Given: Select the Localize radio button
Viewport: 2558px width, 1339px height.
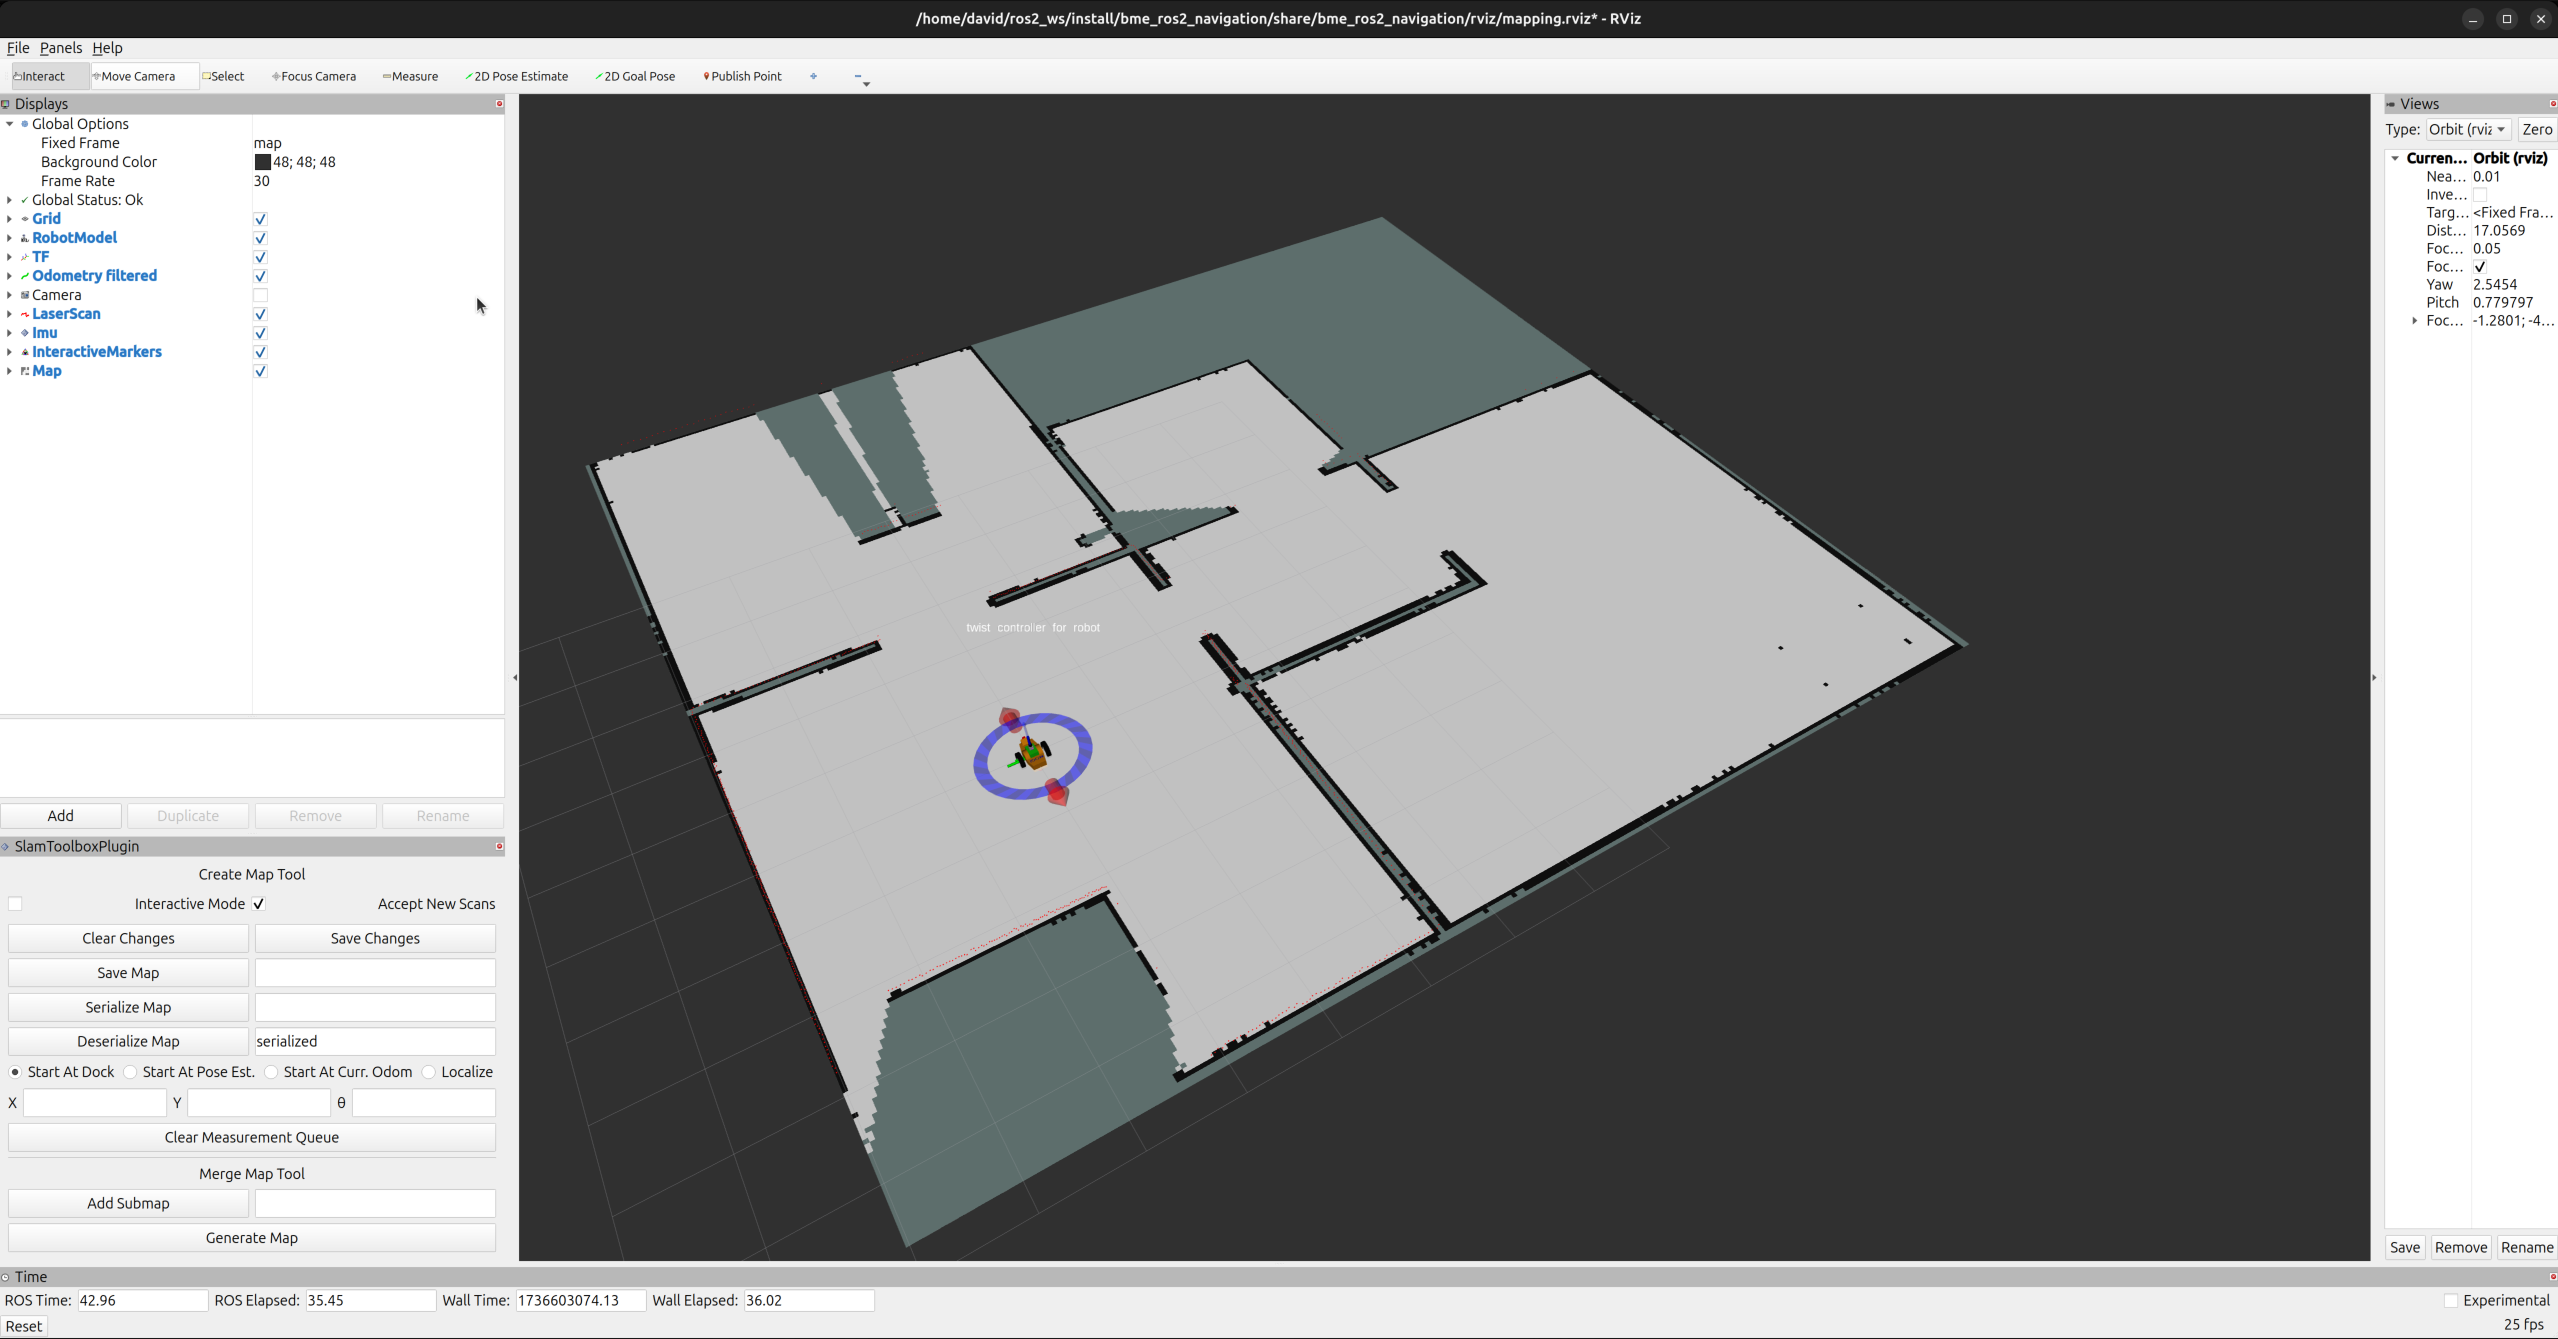Looking at the screenshot, I should tap(429, 1072).
